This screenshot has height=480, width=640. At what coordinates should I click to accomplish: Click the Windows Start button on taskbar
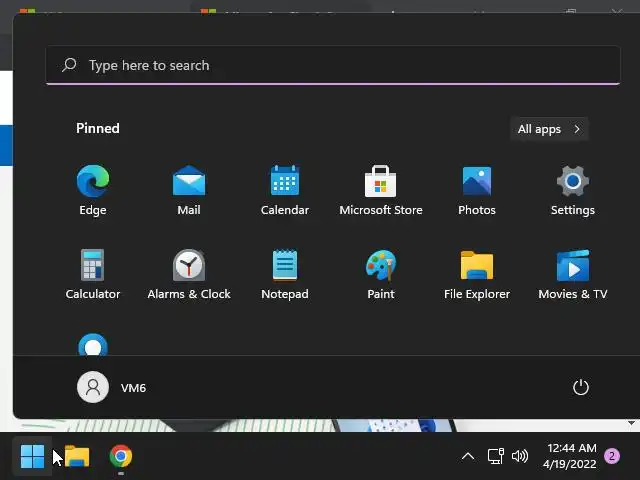(x=32, y=456)
